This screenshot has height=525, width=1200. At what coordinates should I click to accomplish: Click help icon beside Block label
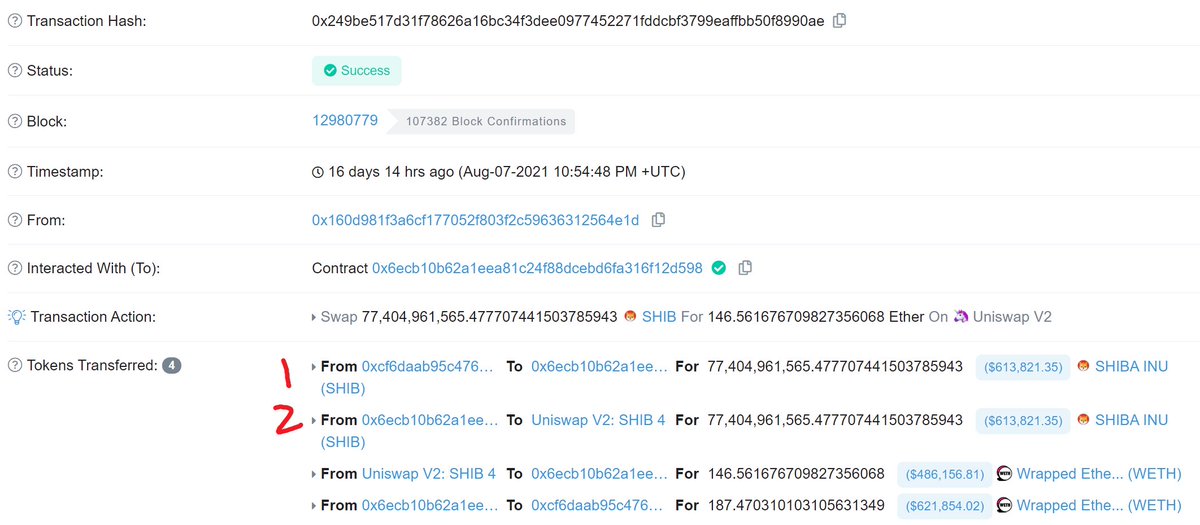(14, 121)
